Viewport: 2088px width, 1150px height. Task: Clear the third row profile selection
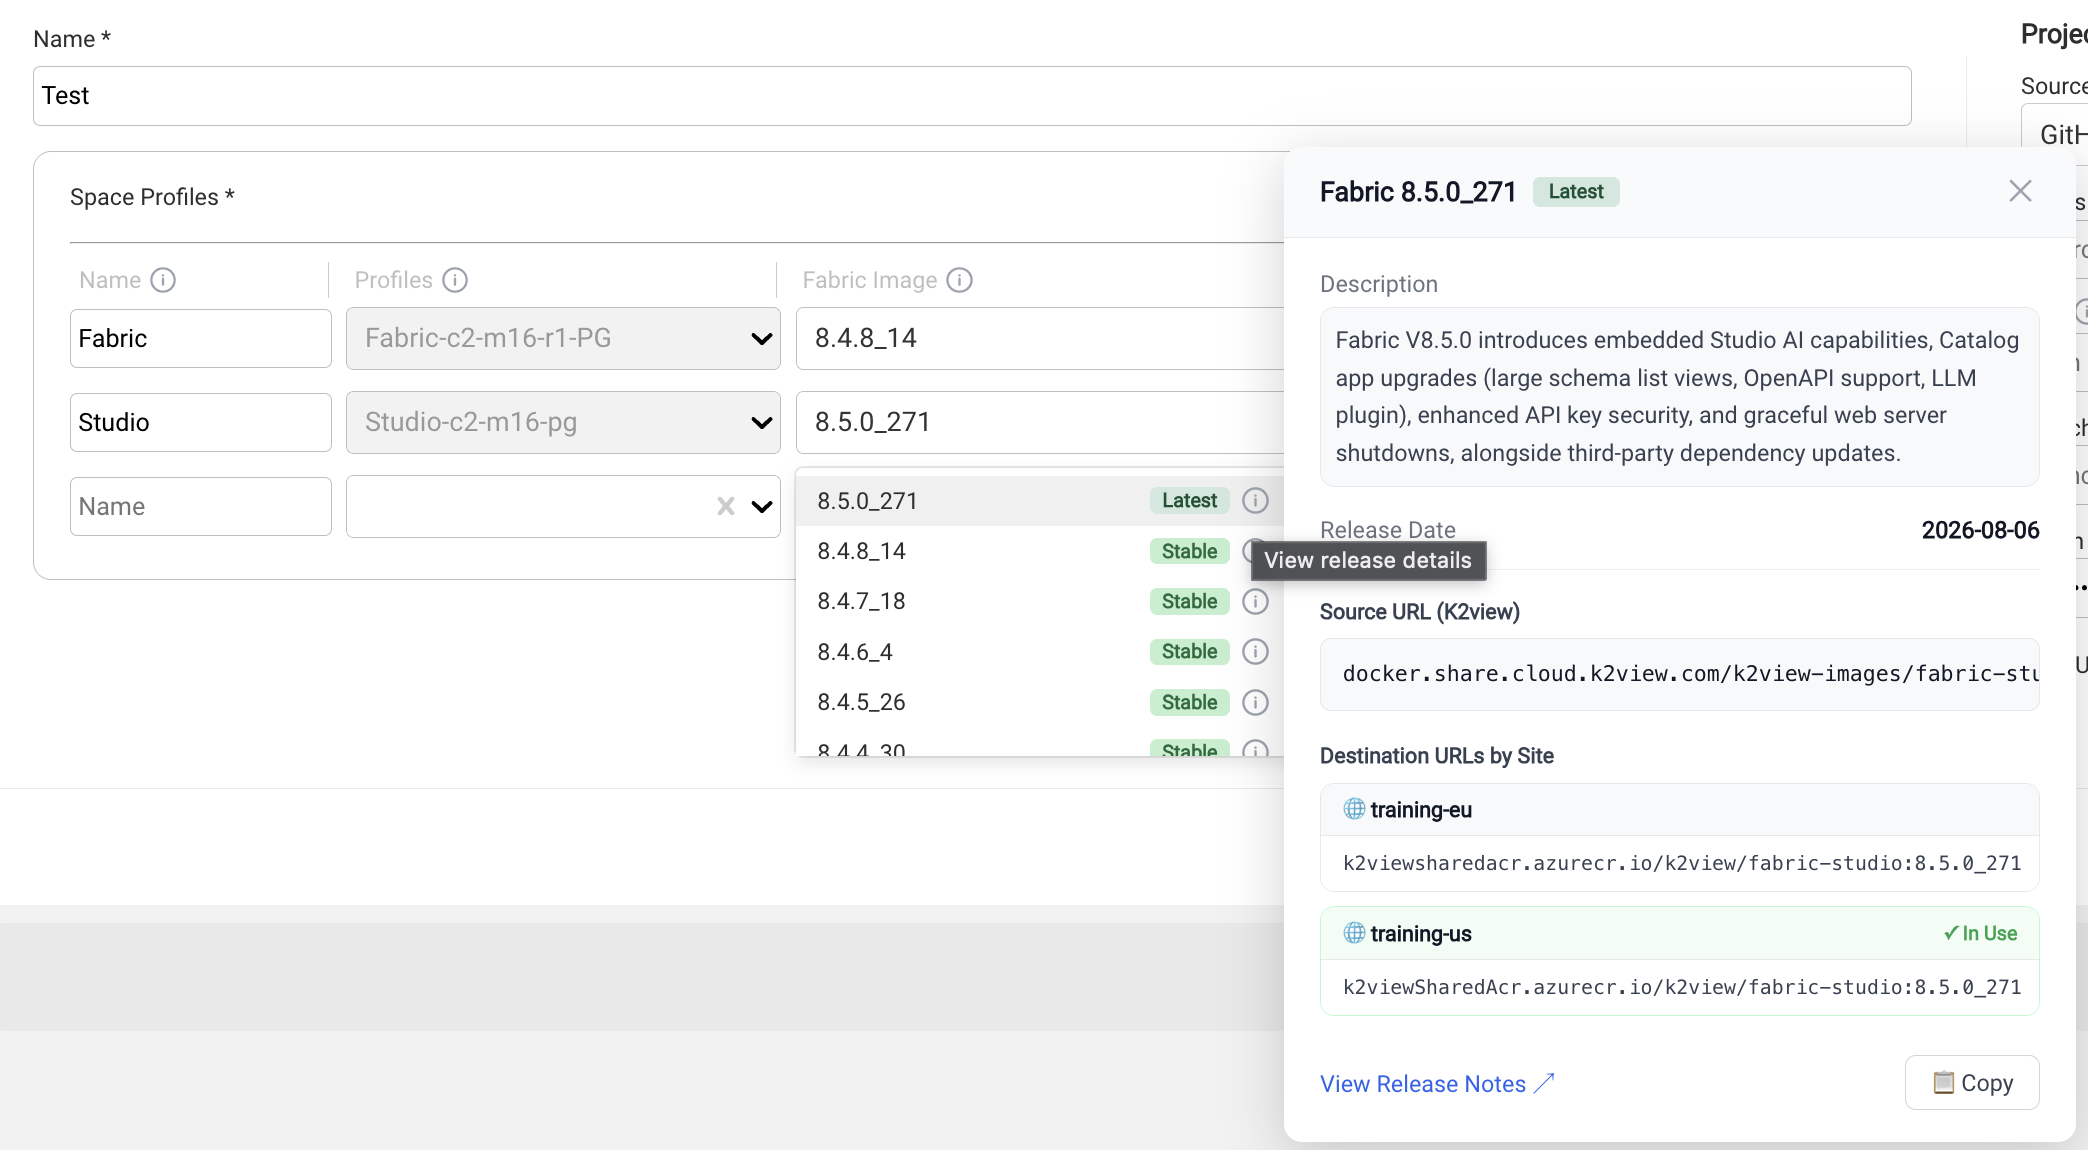tap(726, 506)
